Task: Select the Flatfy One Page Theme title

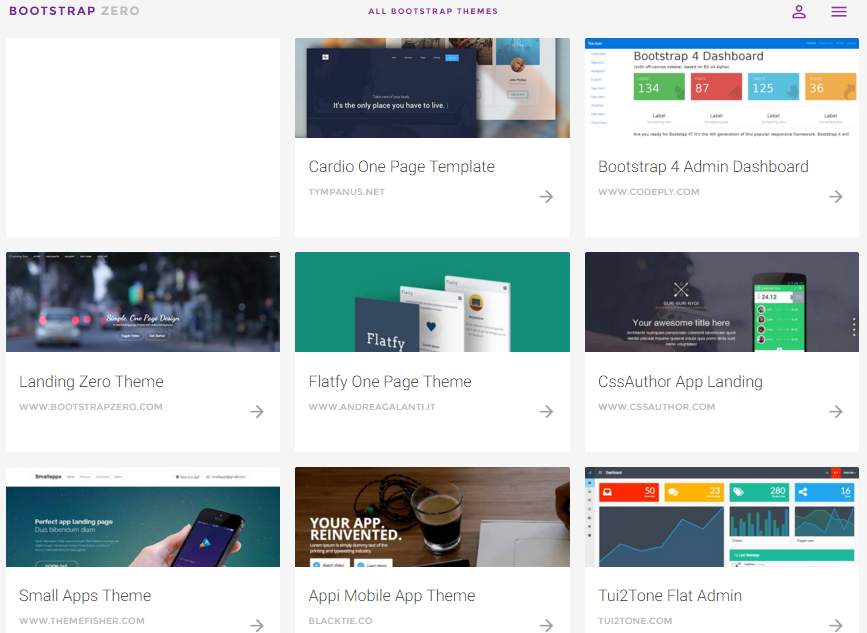Action: (390, 381)
